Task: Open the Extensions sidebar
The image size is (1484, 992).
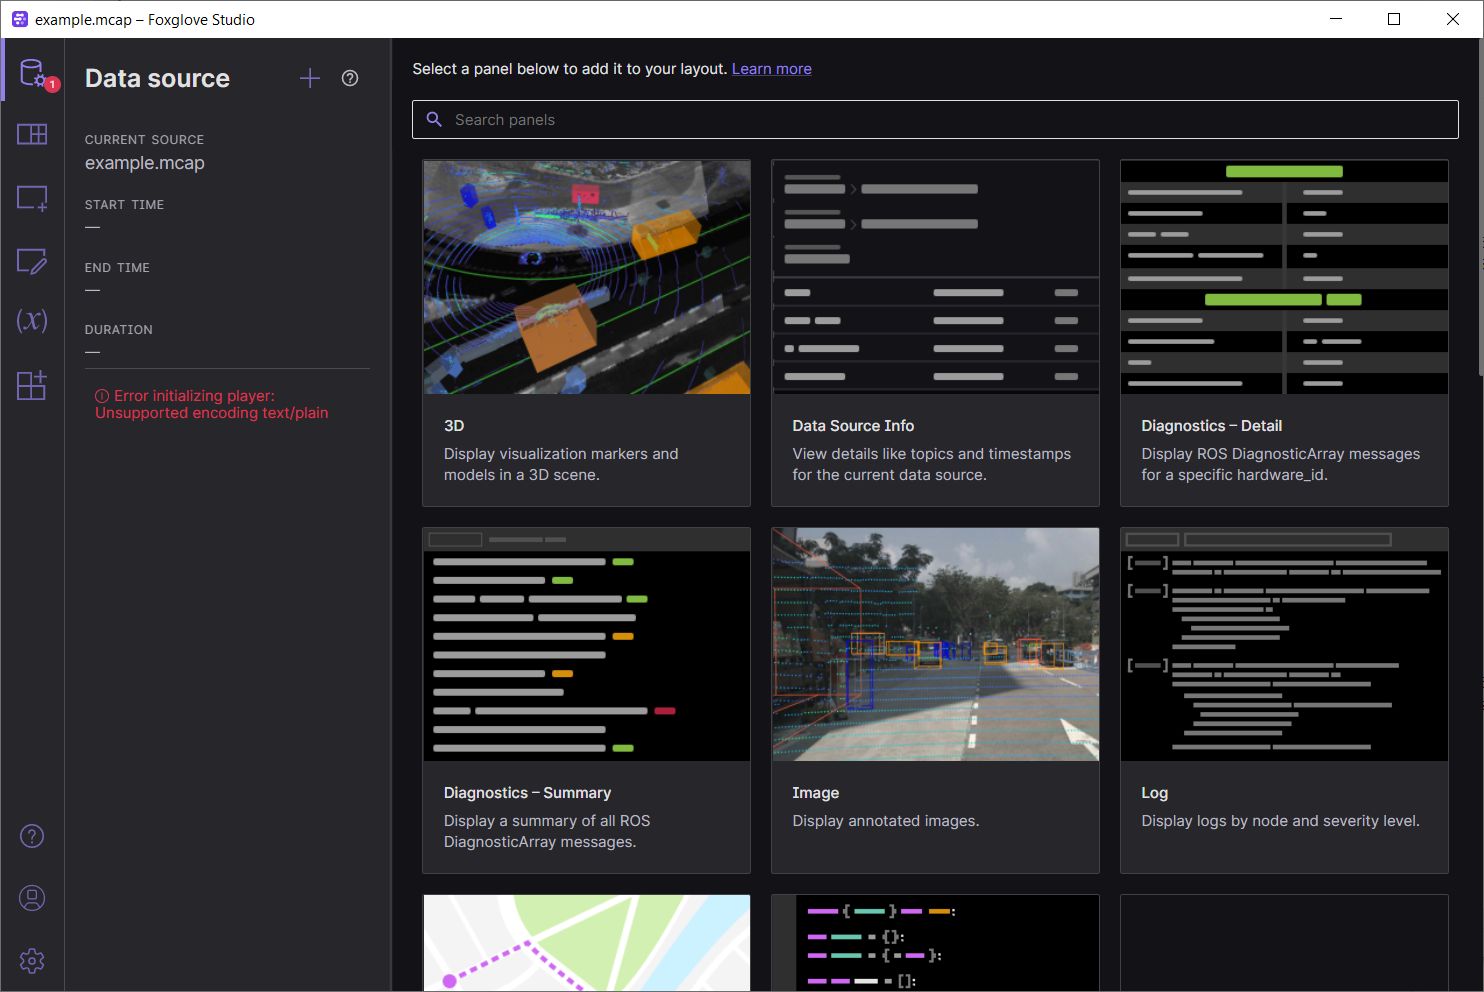Action: click(32, 384)
